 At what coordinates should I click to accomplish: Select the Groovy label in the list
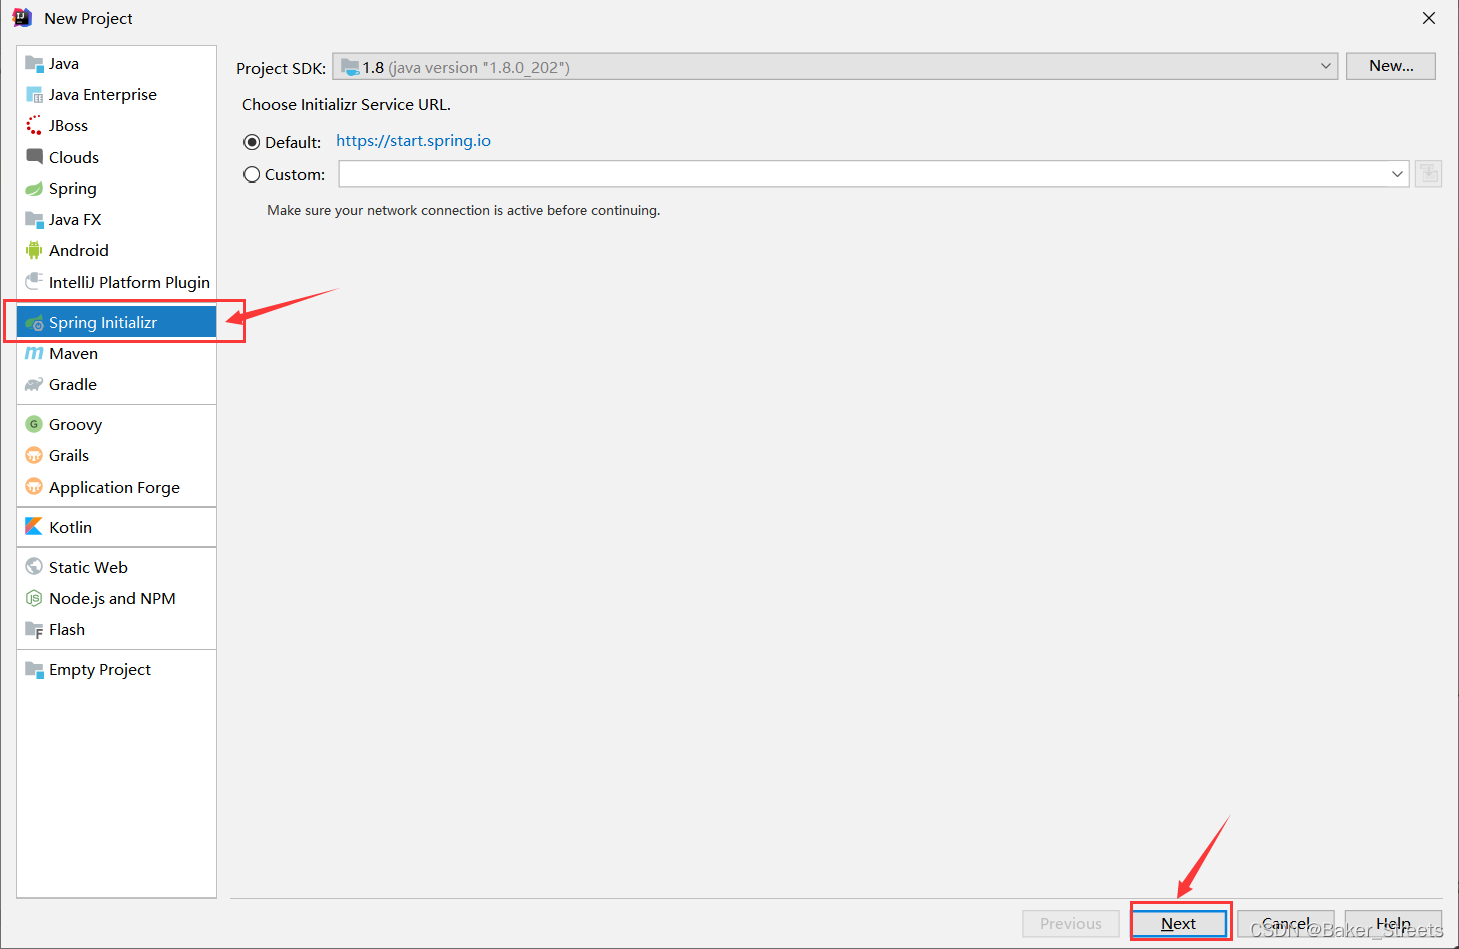click(x=75, y=425)
